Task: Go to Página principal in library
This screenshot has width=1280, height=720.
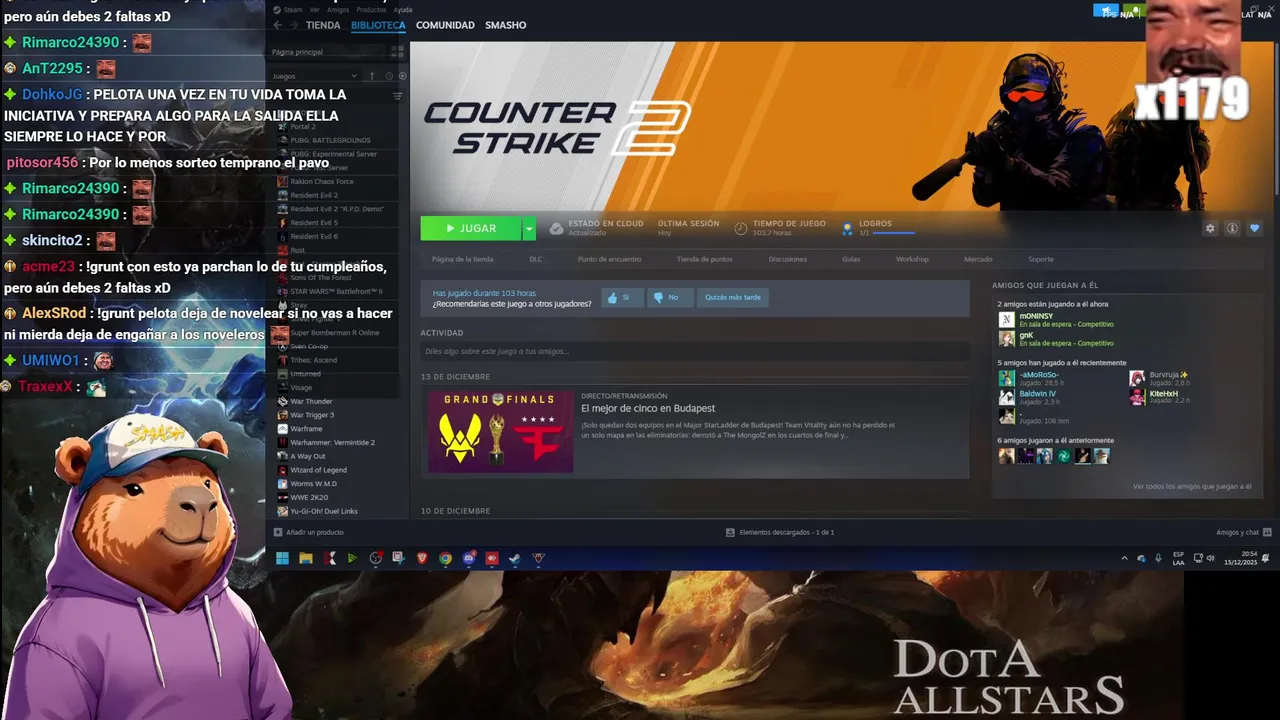Action: click(x=297, y=52)
